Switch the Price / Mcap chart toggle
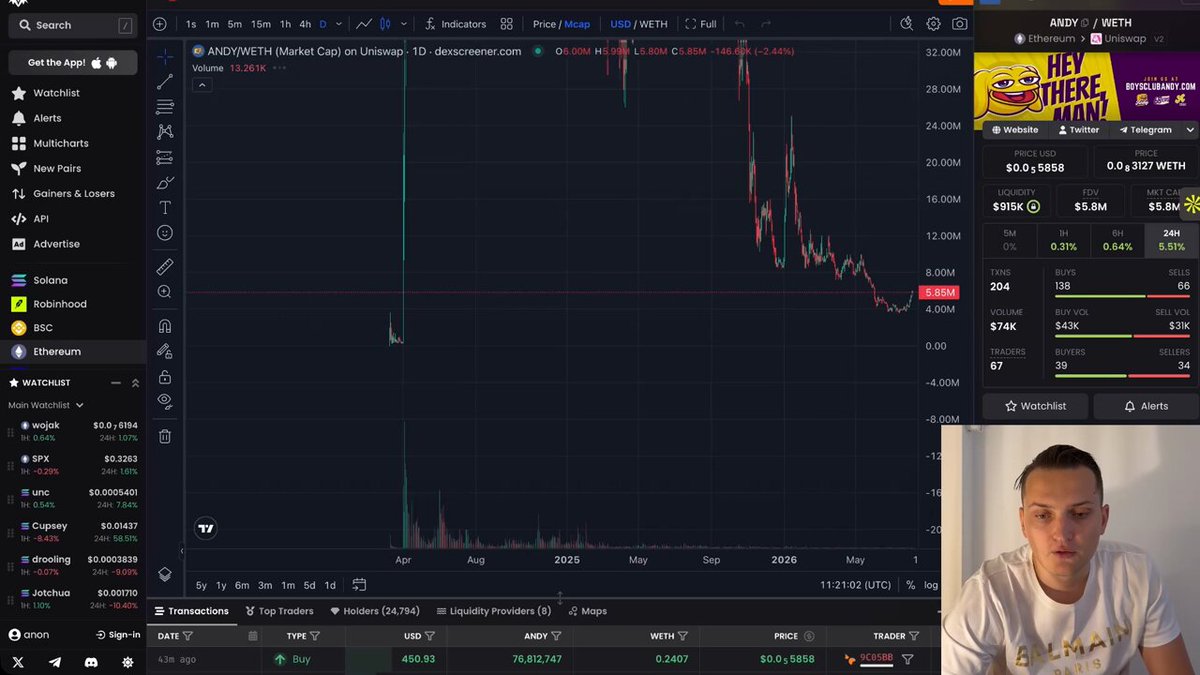The width and height of the screenshot is (1200, 675). click(561, 24)
